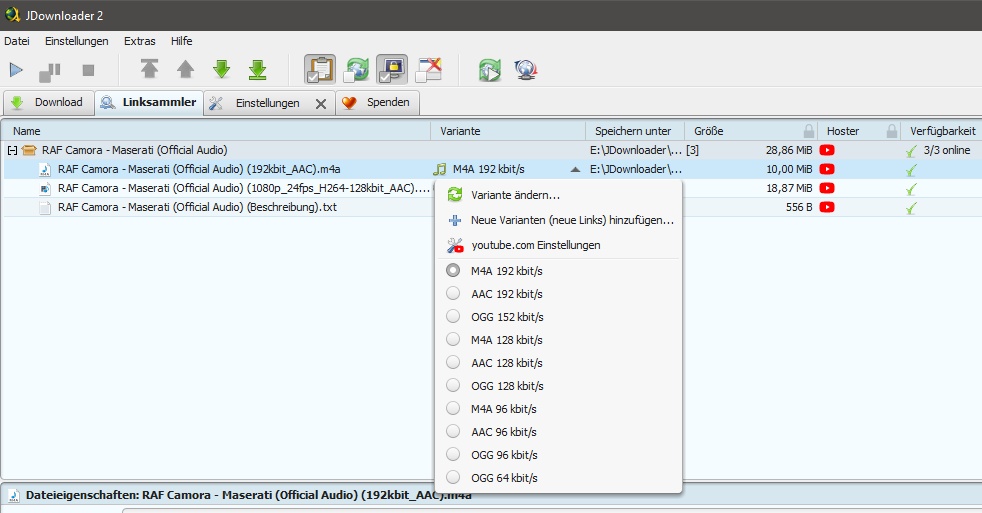Open the Datei menu
Image resolution: width=982 pixels, height=513 pixels.
click(x=17, y=41)
